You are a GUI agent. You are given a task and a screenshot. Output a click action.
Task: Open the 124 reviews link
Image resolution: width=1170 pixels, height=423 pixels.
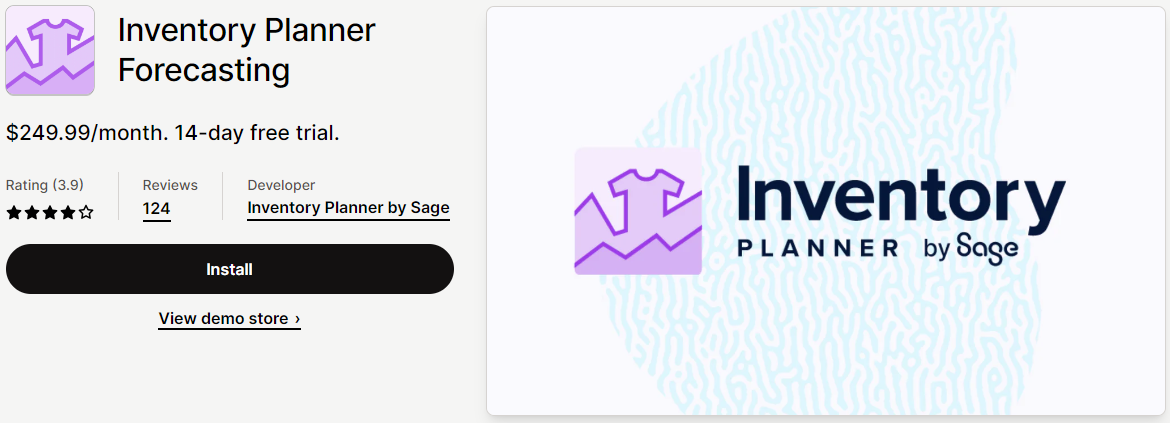(157, 209)
